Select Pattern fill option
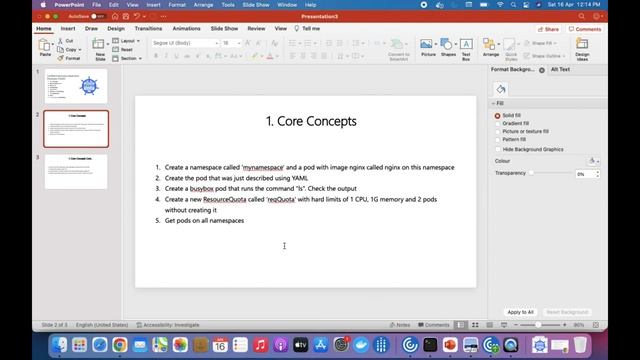This screenshot has width=640, height=360. 497,140
